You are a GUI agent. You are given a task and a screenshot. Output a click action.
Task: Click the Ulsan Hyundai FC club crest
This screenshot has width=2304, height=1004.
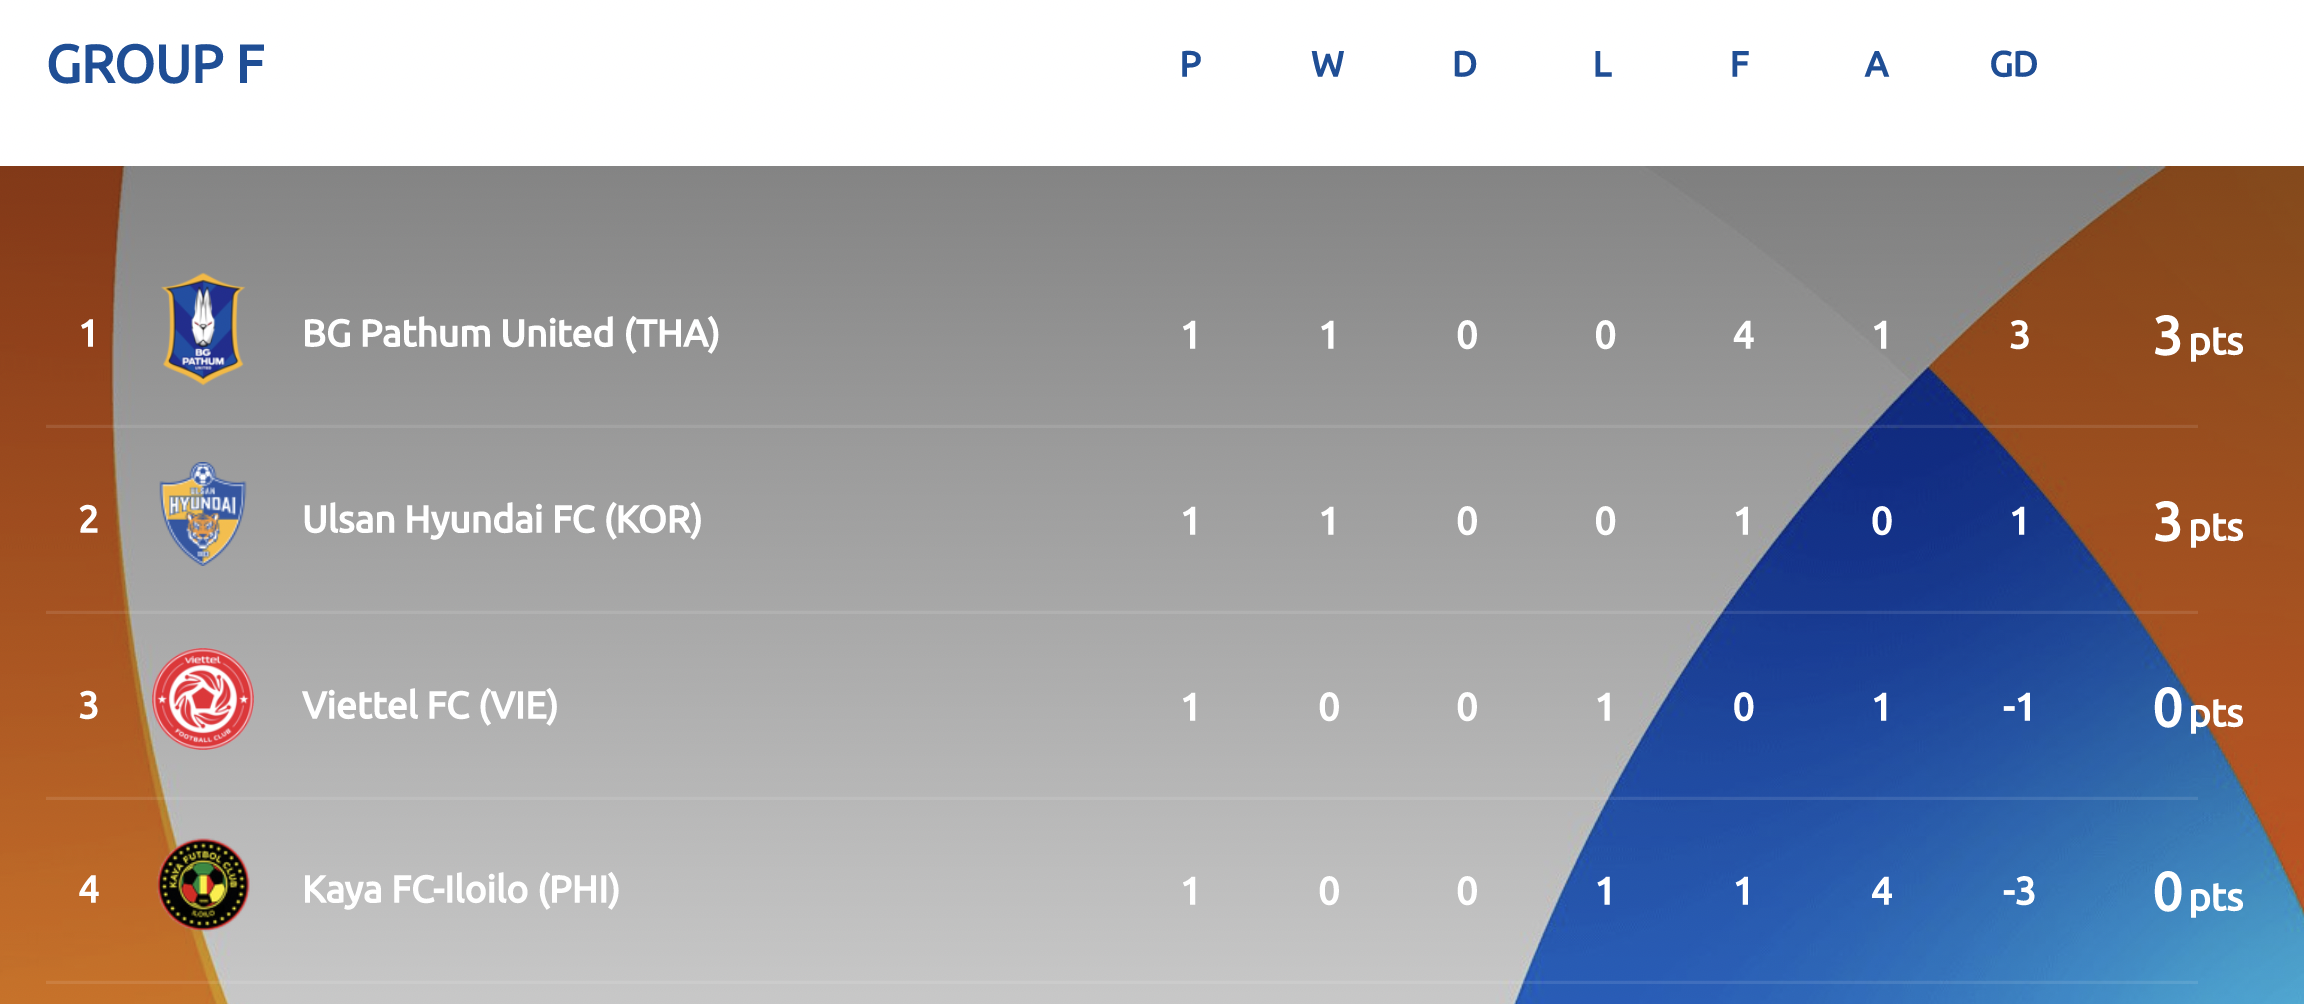[x=203, y=514]
